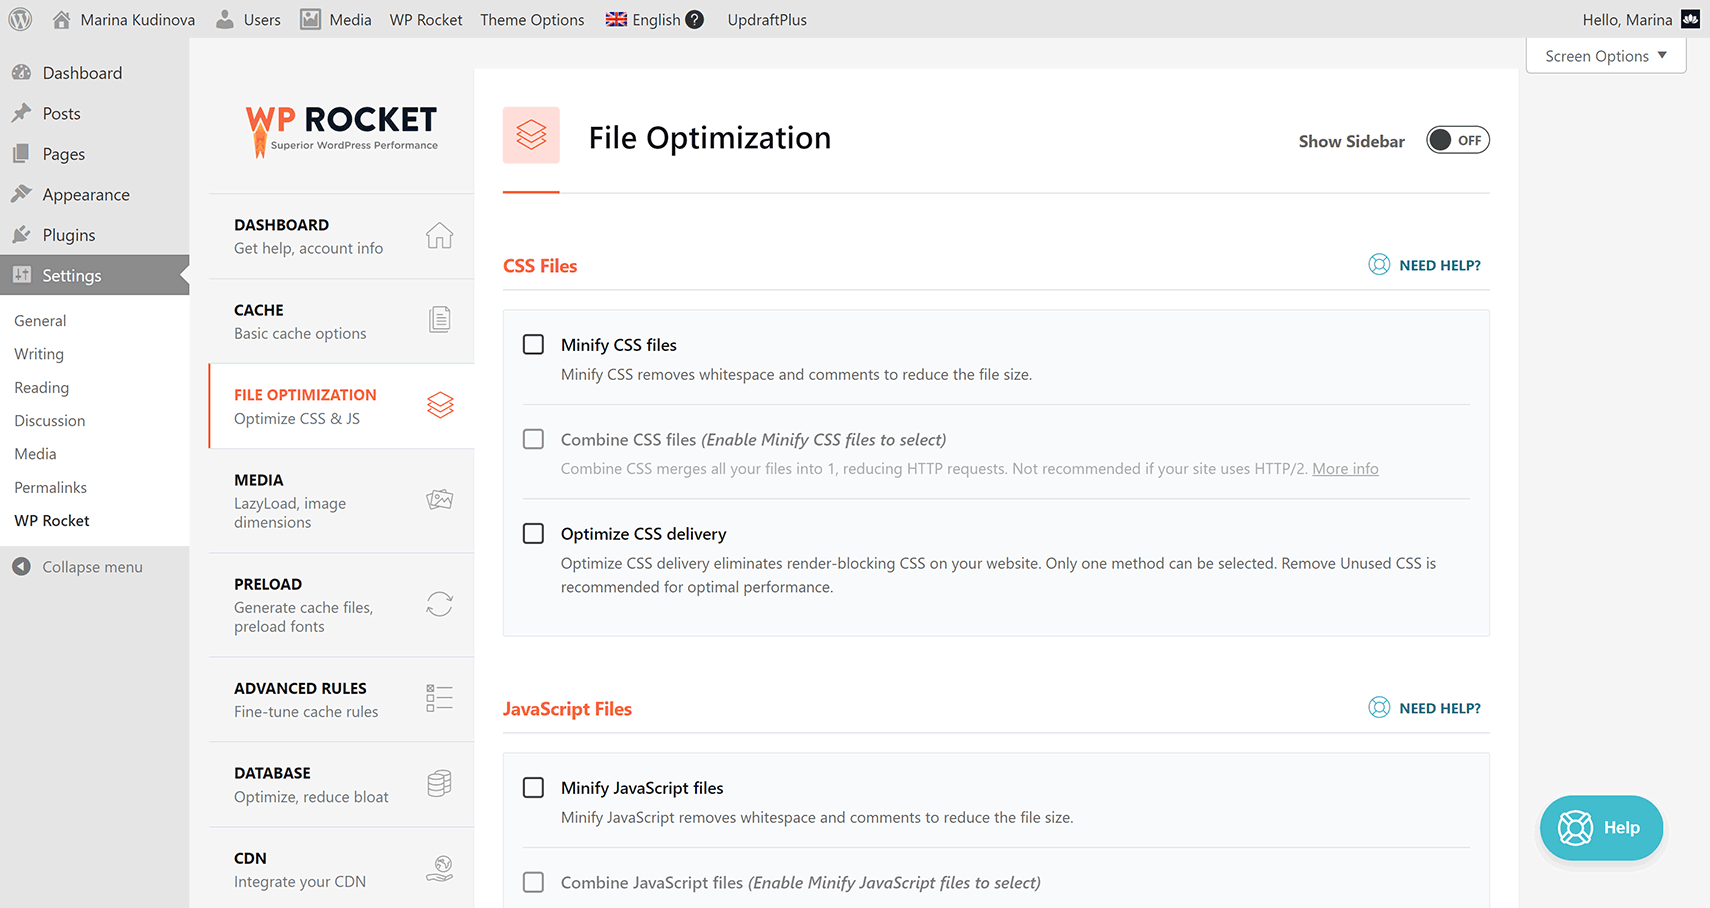Click the English flag icon
Screen dimensions: 1710x908
[x=616, y=19]
